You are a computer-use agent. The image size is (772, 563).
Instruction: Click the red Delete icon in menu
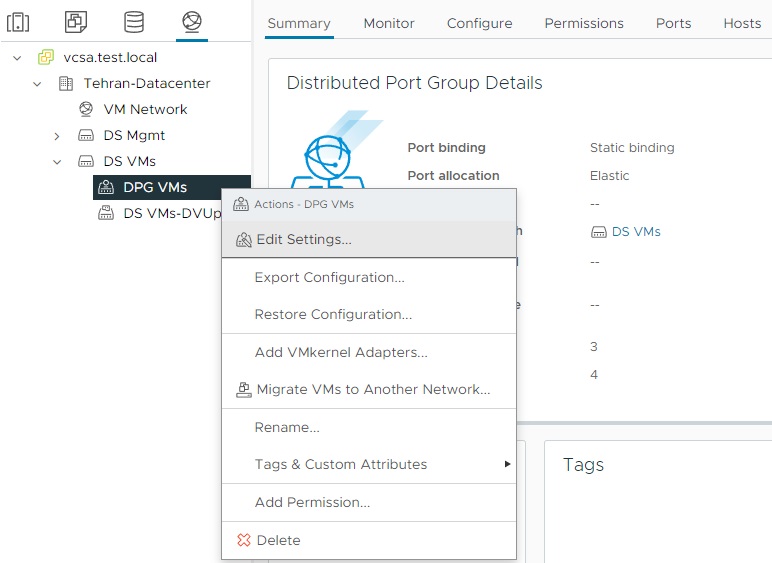[243, 540]
